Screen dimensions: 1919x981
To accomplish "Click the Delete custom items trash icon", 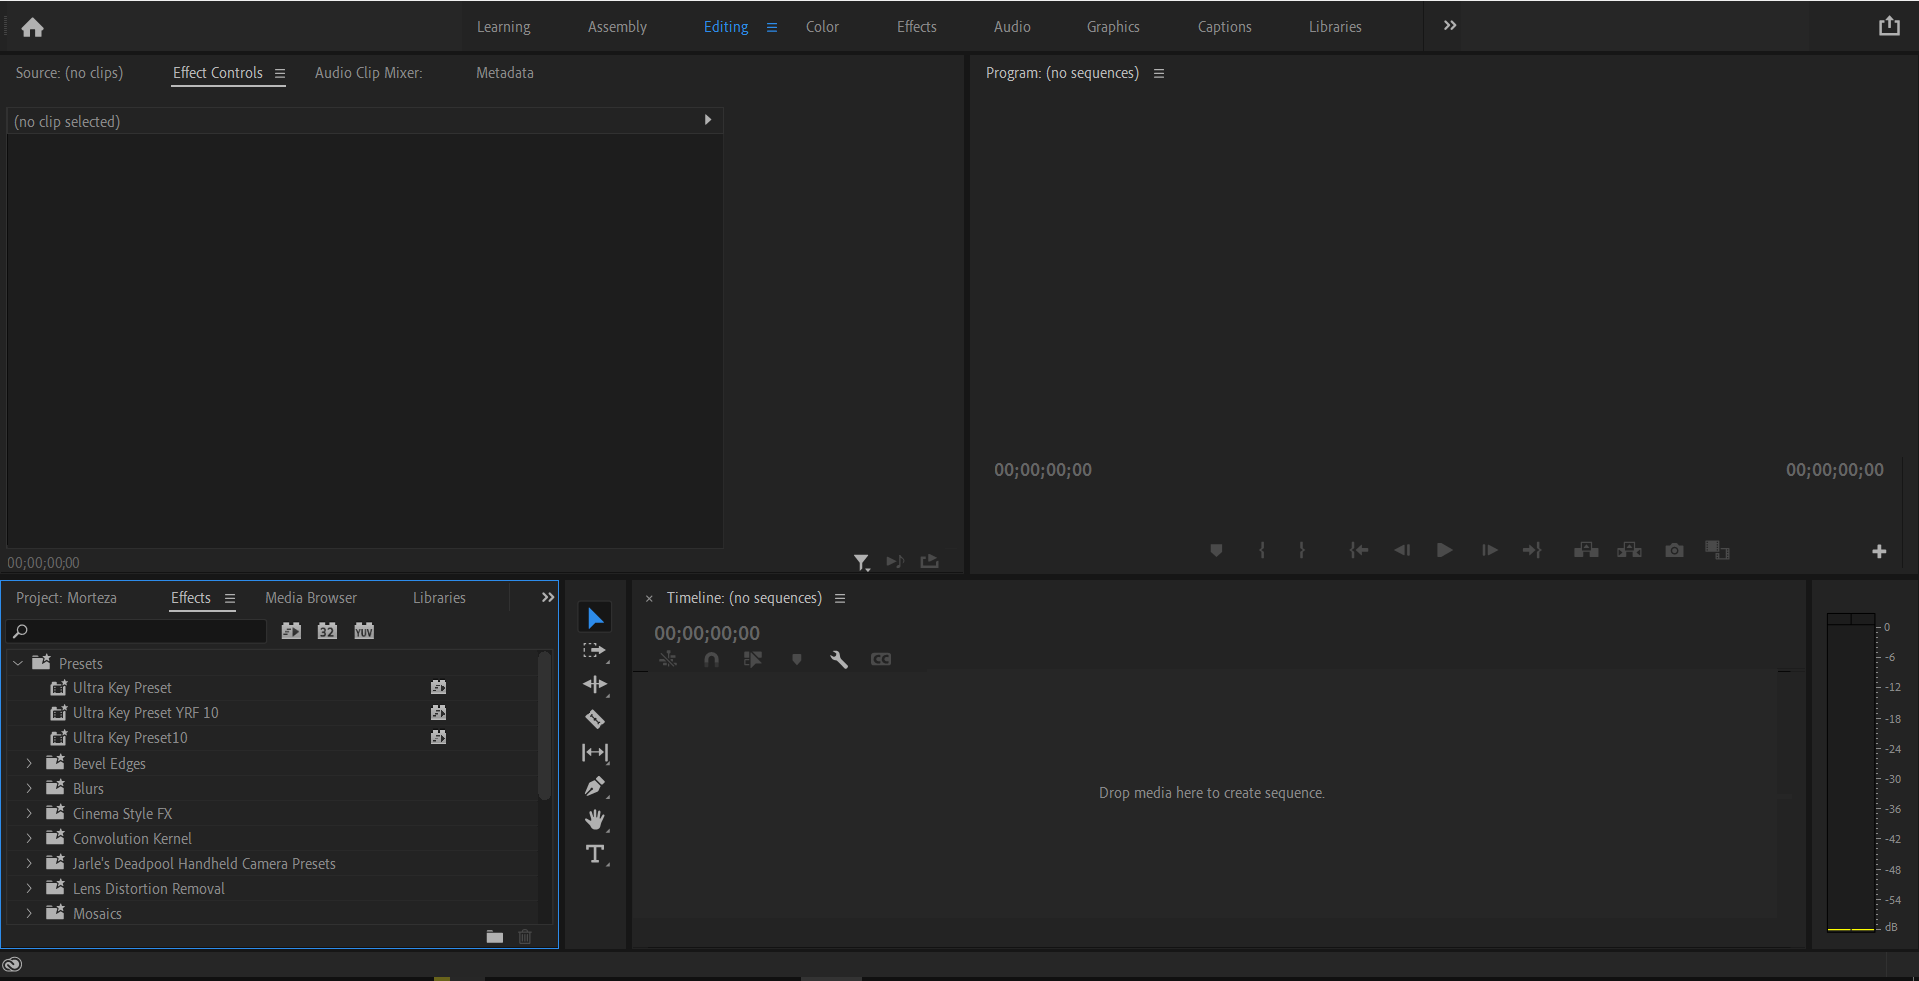I will 525,937.
